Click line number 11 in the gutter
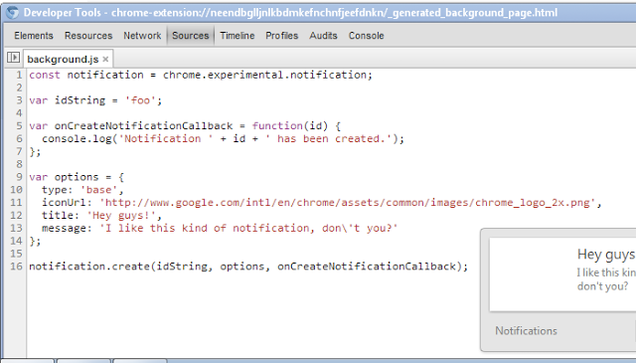Viewport: 636px width, 363px height. pyautogui.click(x=16, y=202)
